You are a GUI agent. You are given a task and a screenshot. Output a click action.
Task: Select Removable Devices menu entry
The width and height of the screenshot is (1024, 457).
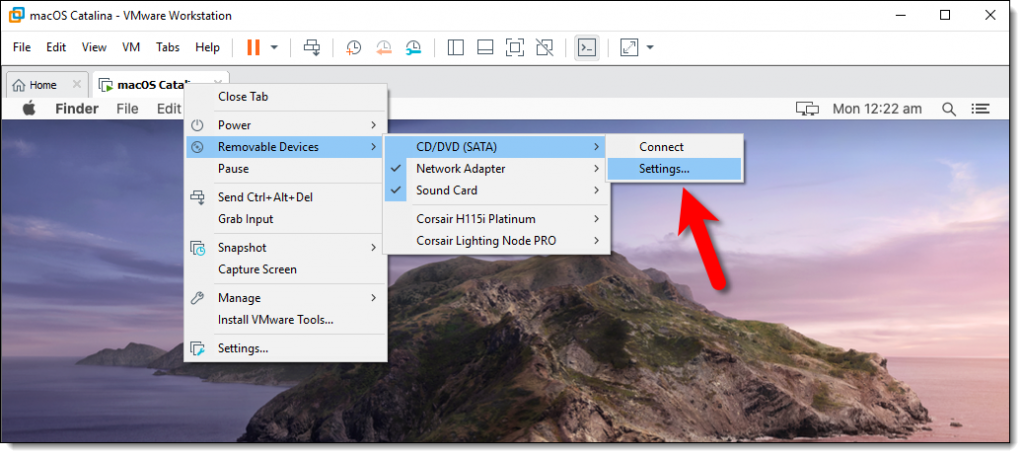tap(286, 147)
